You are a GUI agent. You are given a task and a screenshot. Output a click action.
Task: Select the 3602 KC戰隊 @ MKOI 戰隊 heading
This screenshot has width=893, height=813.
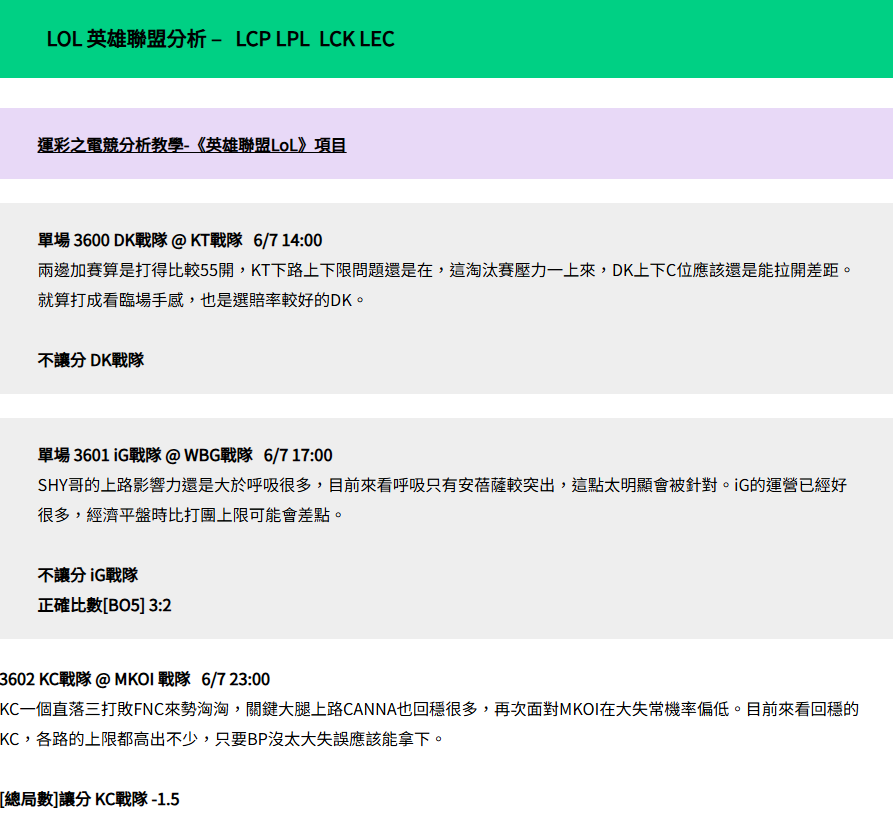[135, 679]
